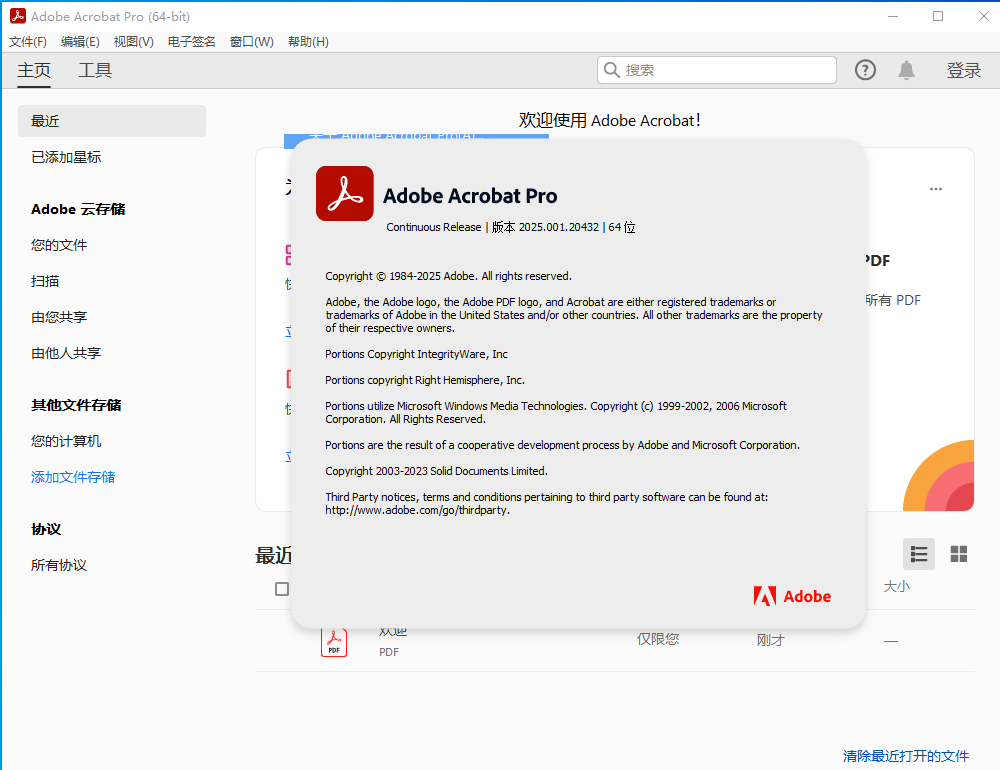The image size is (1000, 770).
Task: Open 您的文件 in the sidebar
Action: pos(59,245)
